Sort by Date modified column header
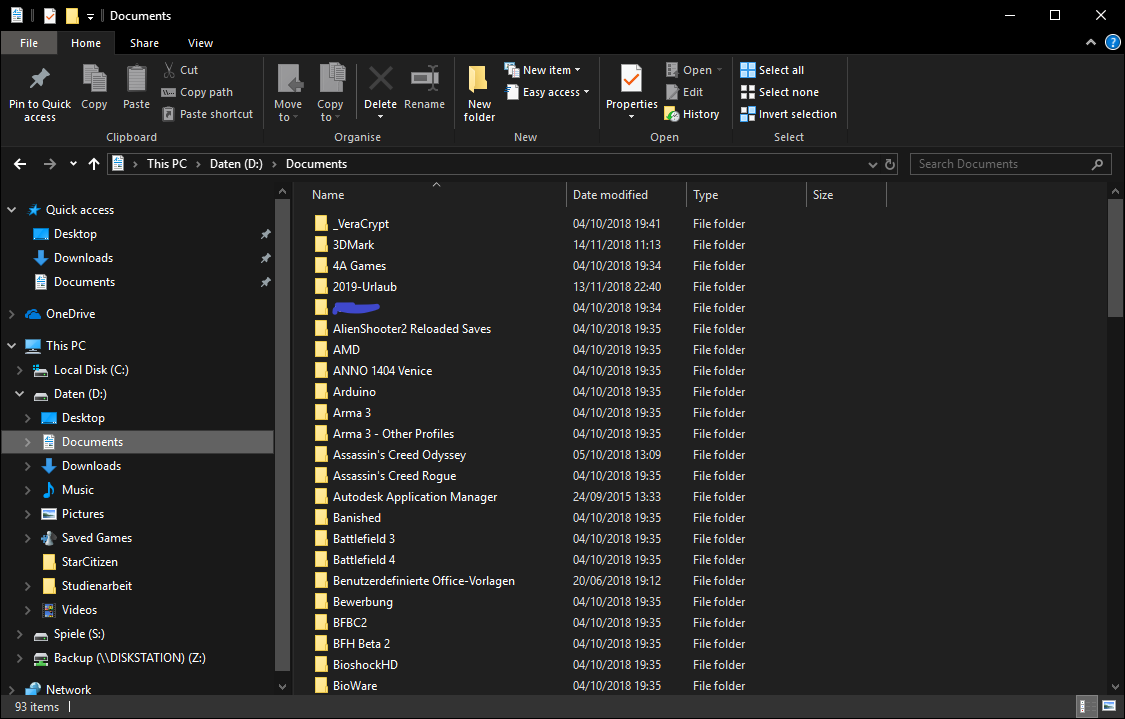1125x719 pixels. (x=626, y=195)
